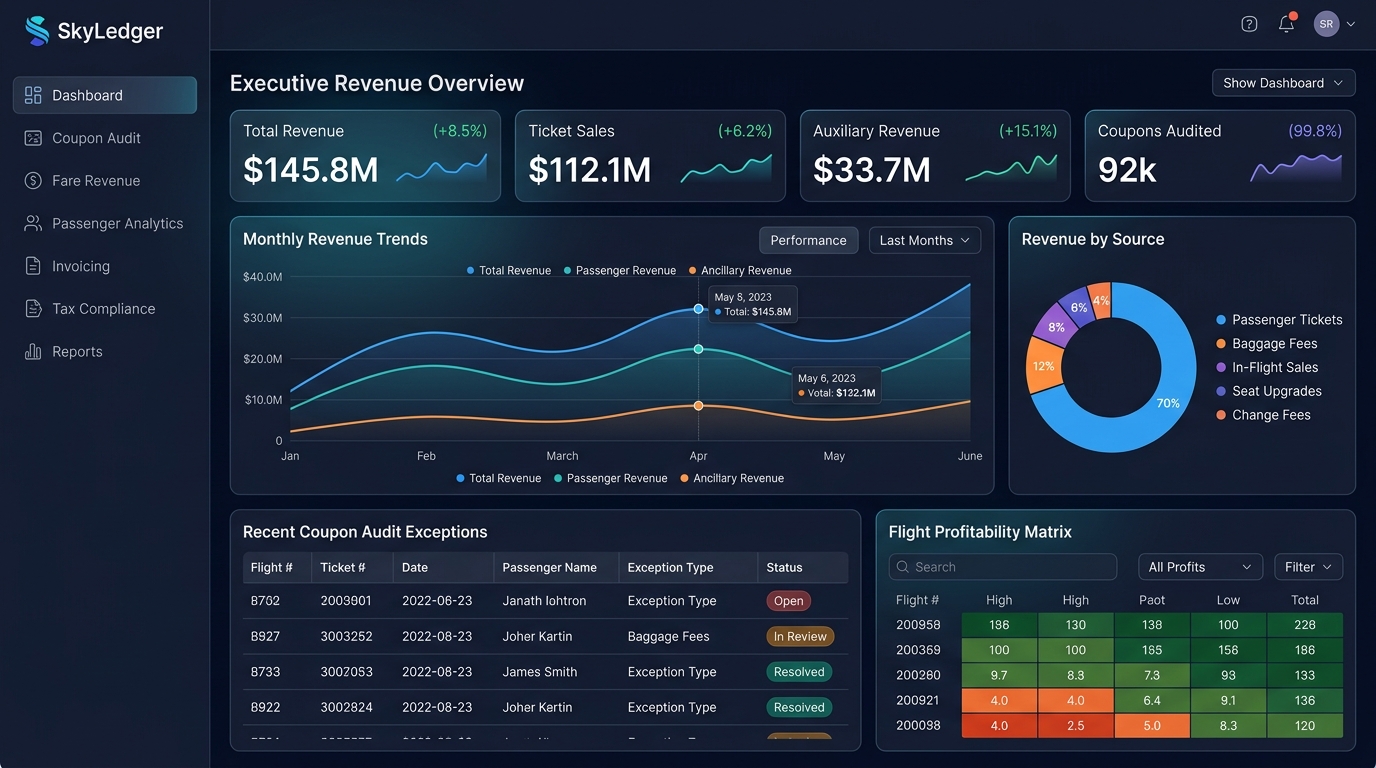The height and width of the screenshot is (768, 1376).
Task: Sort by Exception Type column header
Action: (x=670, y=567)
